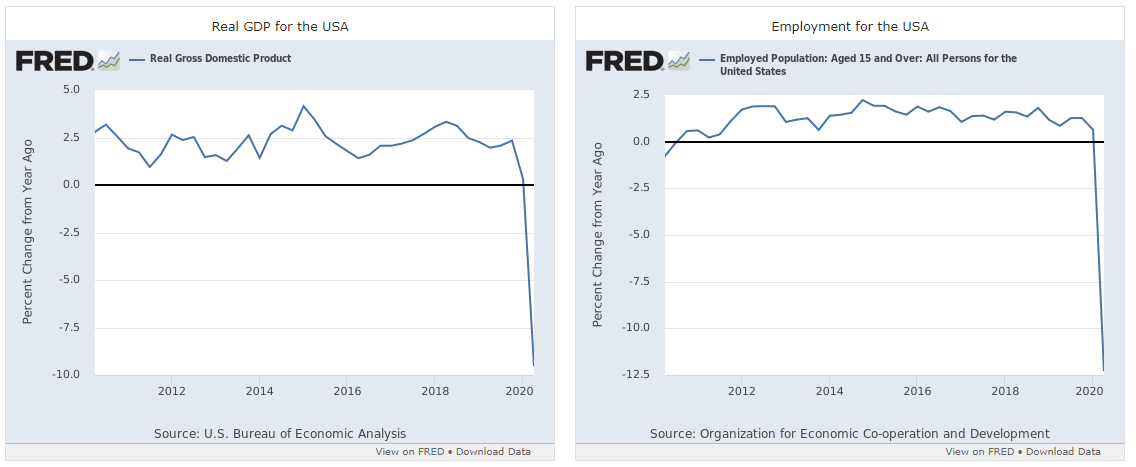Screen dimensions: 1136x467
Task: Click the 2020 x-axis label on the GDP chart
Action: point(521,390)
